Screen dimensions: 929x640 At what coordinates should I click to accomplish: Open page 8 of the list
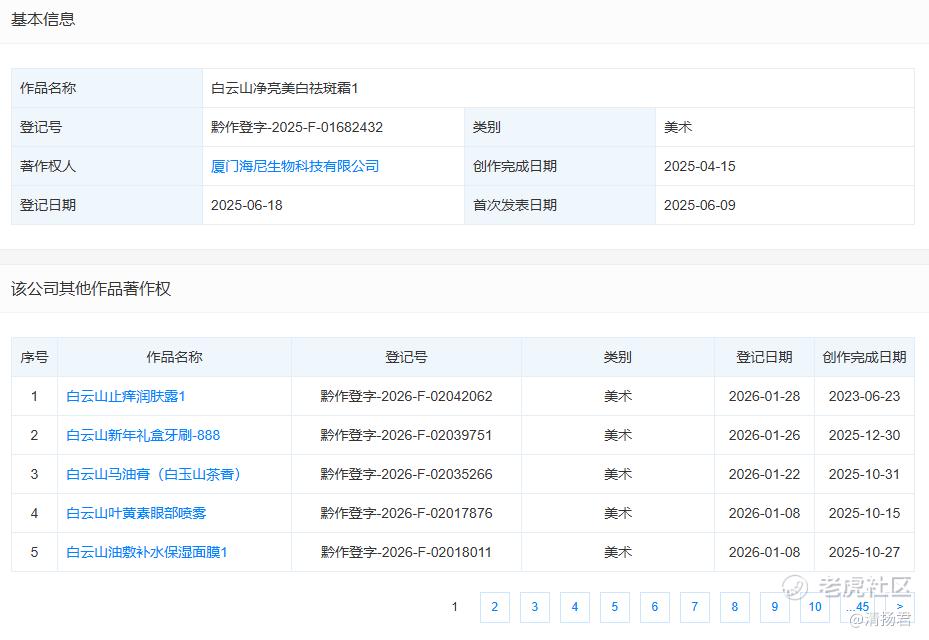tap(734, 607)
